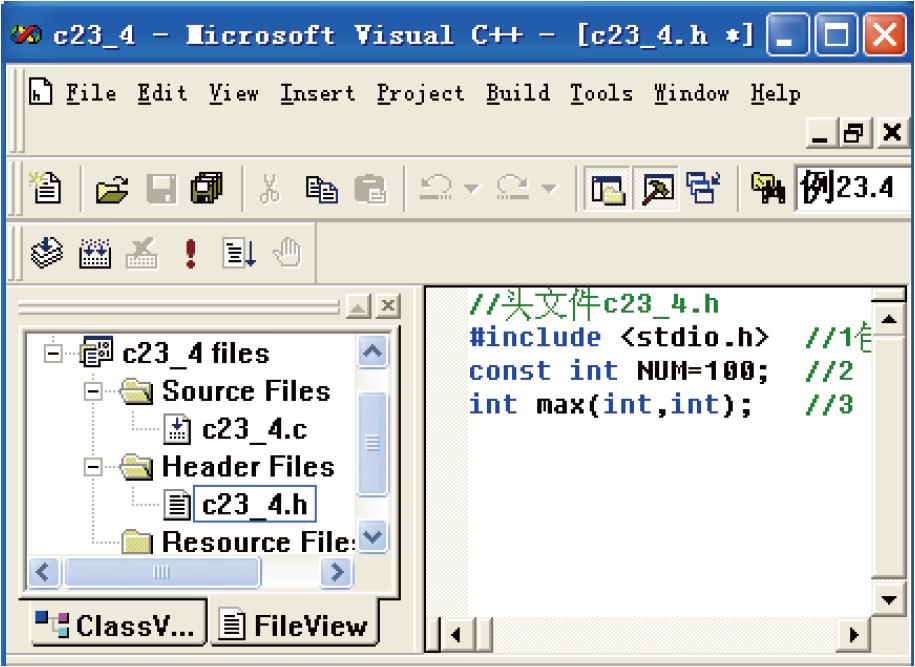Select the Header Files folder
This screenshot has height=667, width=915.
[x=248, y=467]
